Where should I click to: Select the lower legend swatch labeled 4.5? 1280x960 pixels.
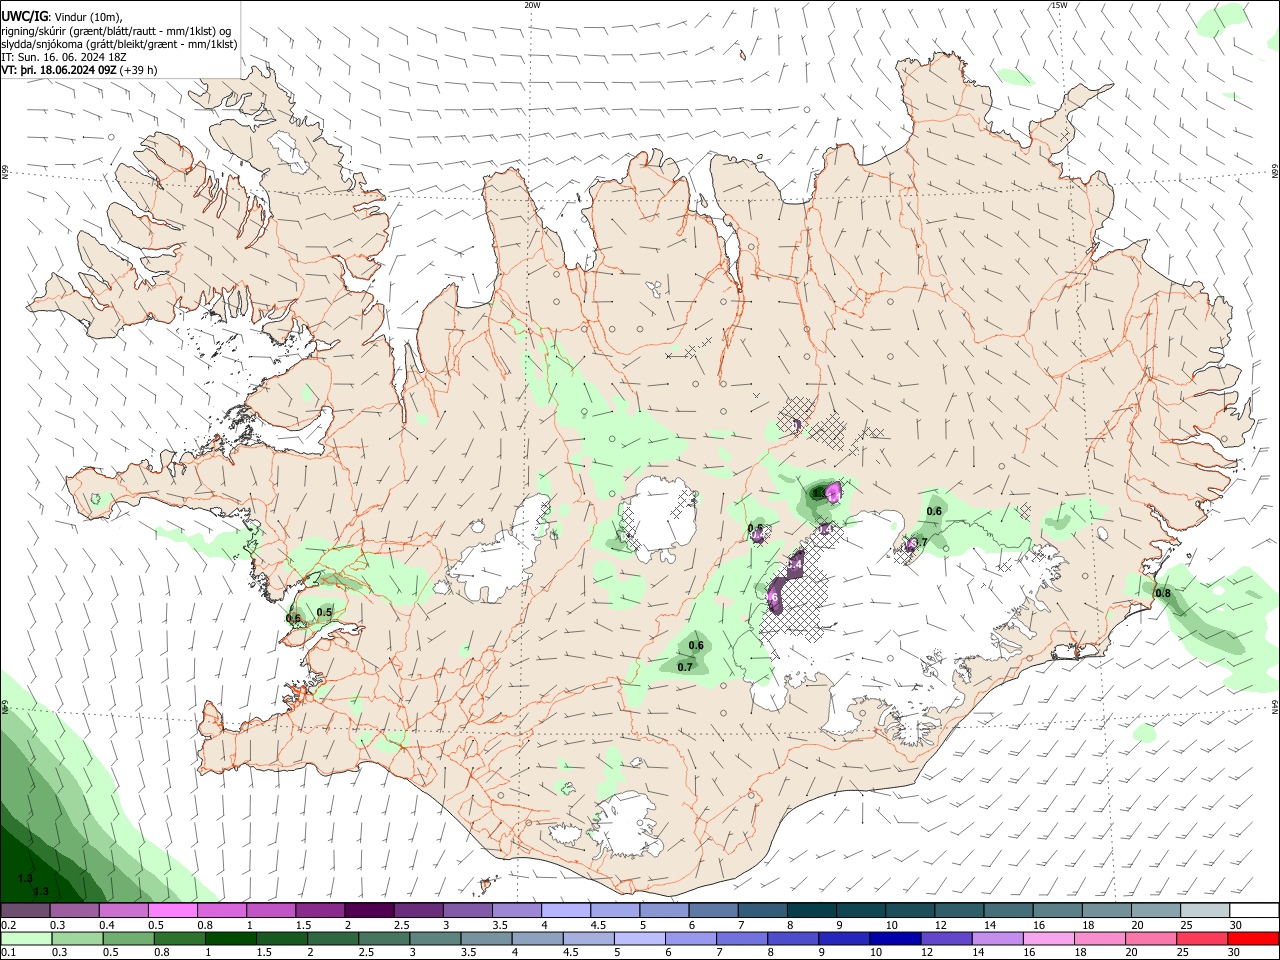587,938
